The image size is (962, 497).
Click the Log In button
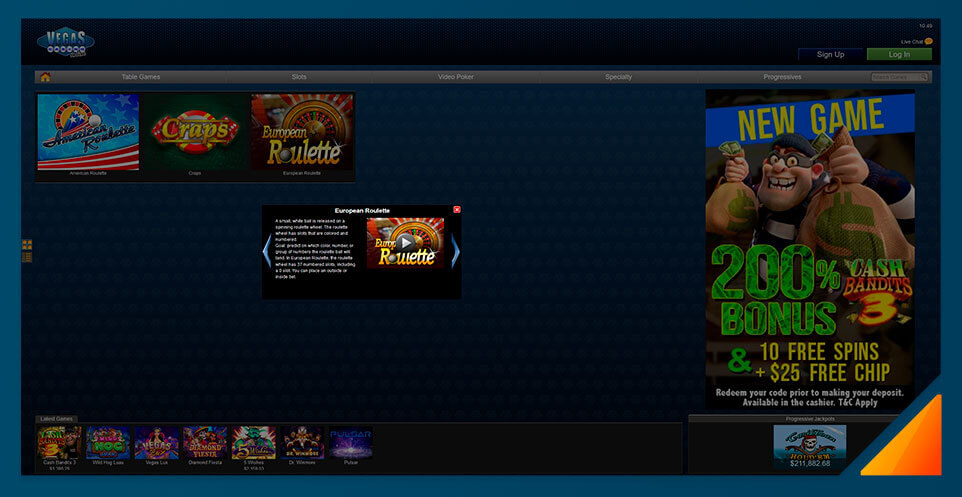tap(899, 55)
